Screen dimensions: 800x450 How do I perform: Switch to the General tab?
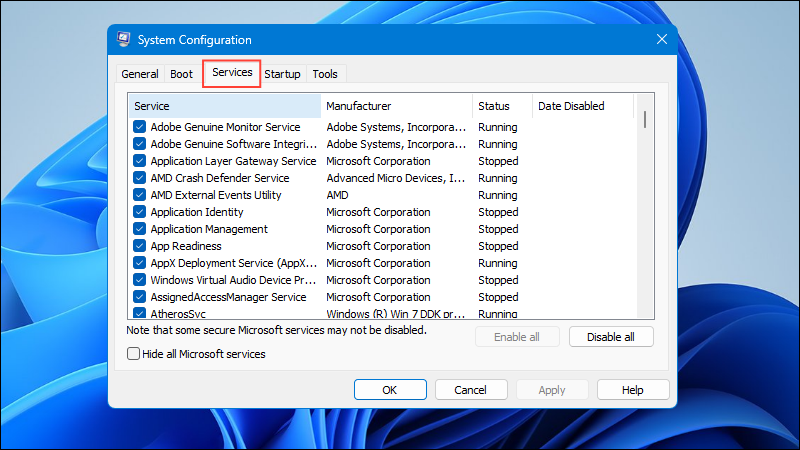pyautogui.click(x=140, y=74)
